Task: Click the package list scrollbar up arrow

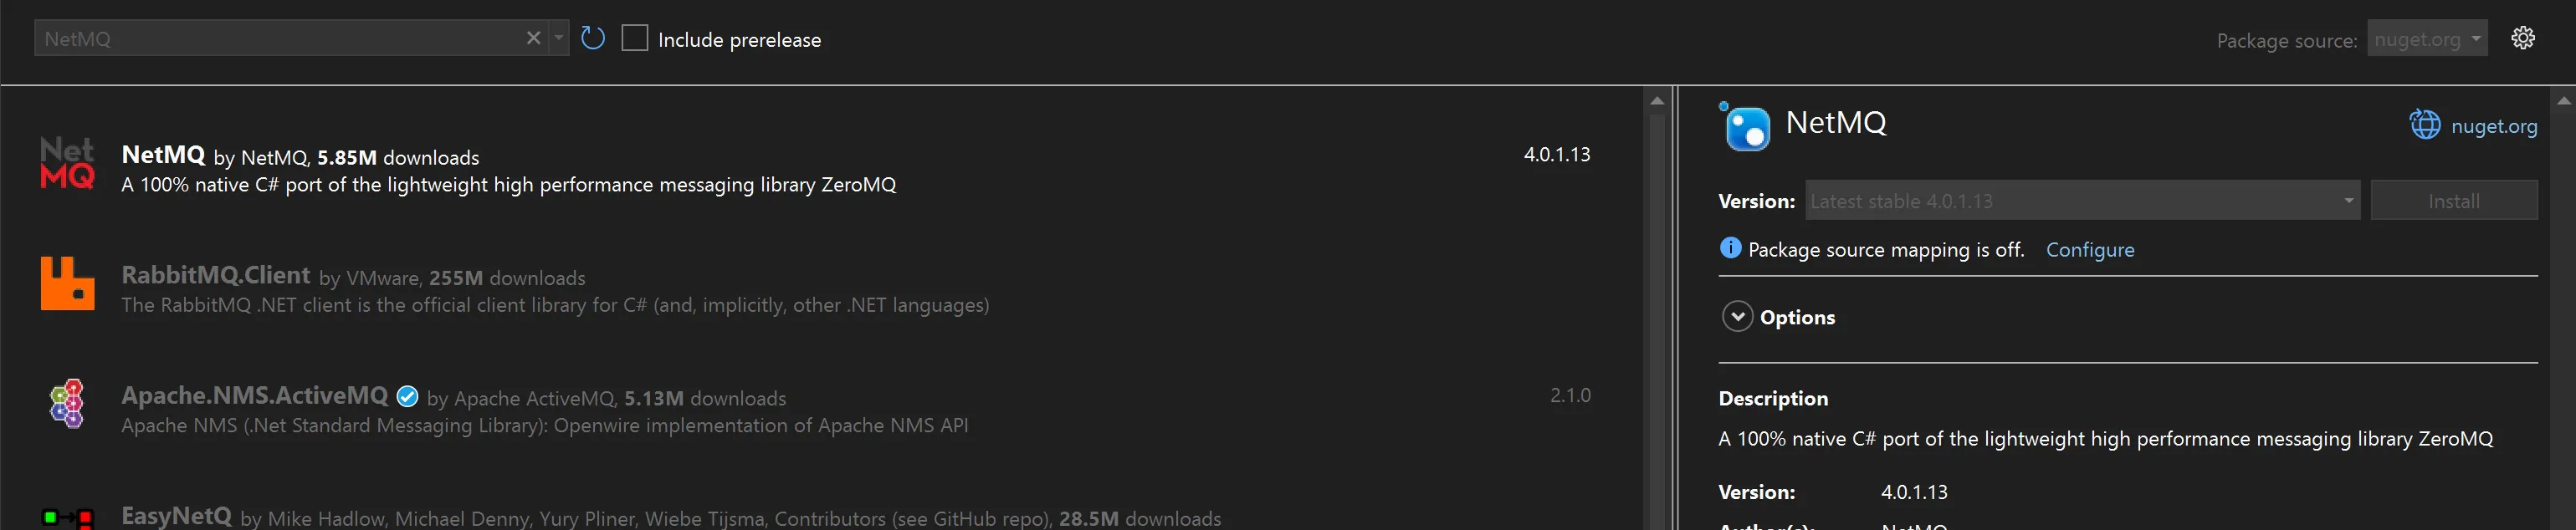Action: coord(1657,101)
